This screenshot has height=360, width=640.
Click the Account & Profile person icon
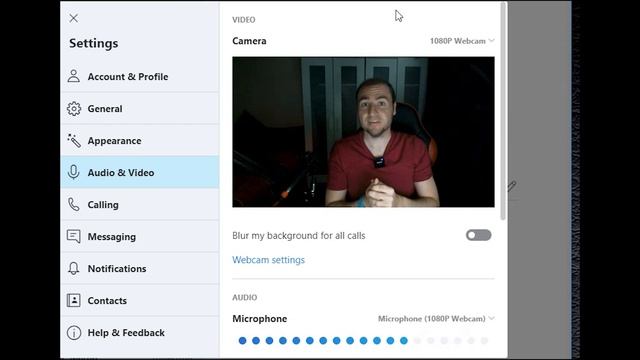tap(74, 76)
